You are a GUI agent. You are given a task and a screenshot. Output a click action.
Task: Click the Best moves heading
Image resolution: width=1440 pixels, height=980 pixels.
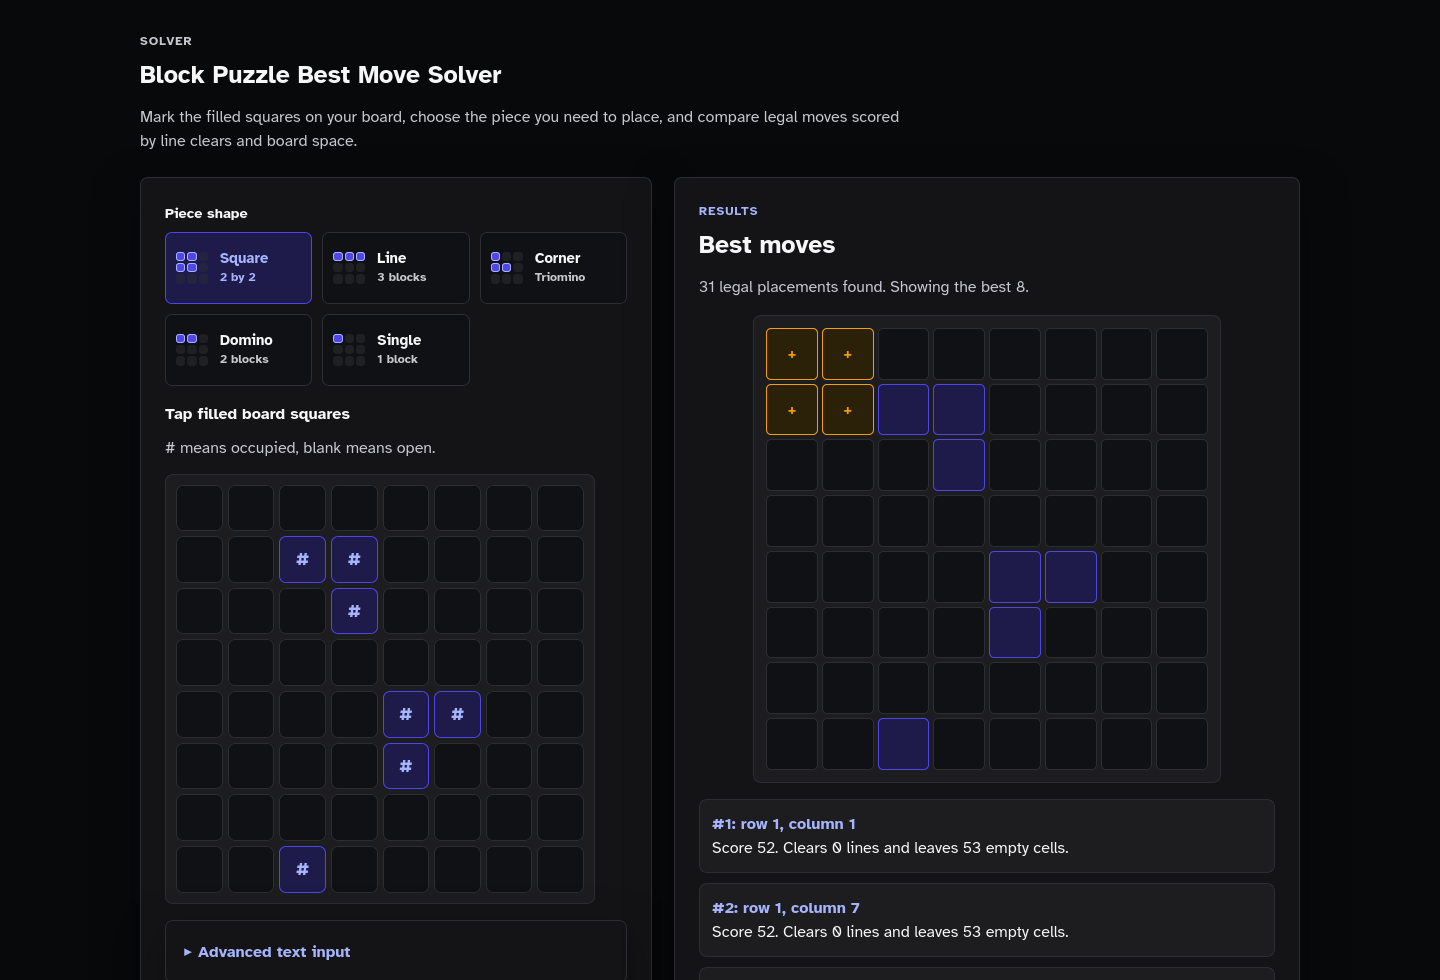tap(767, 245)
